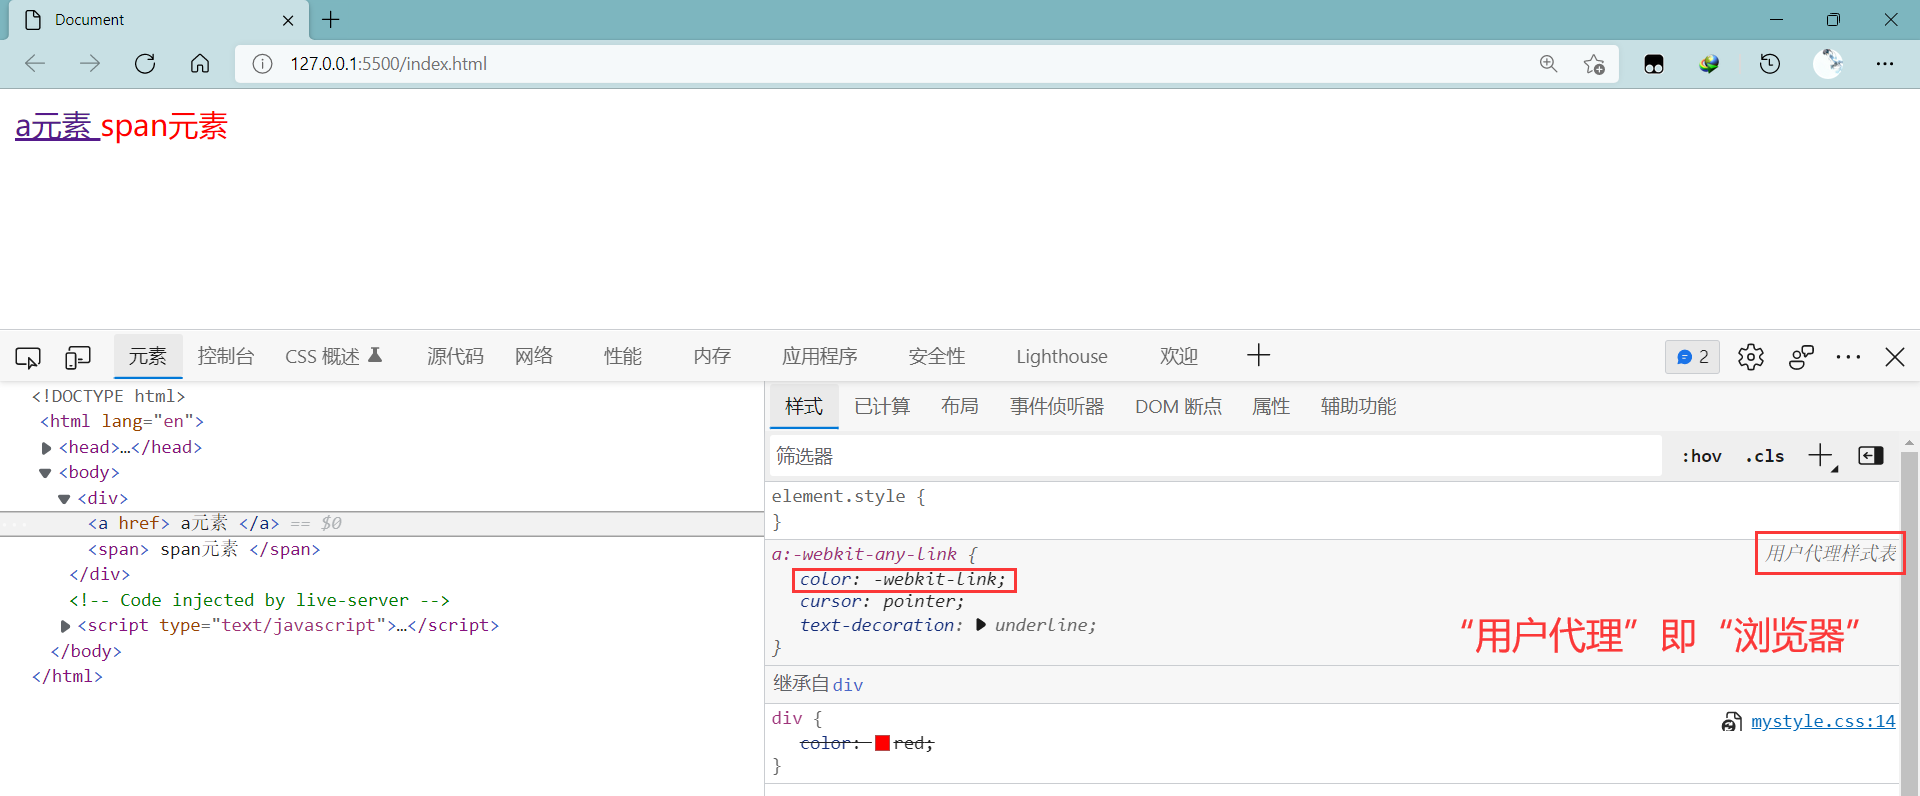Go forward to next page

pos(90,63)
